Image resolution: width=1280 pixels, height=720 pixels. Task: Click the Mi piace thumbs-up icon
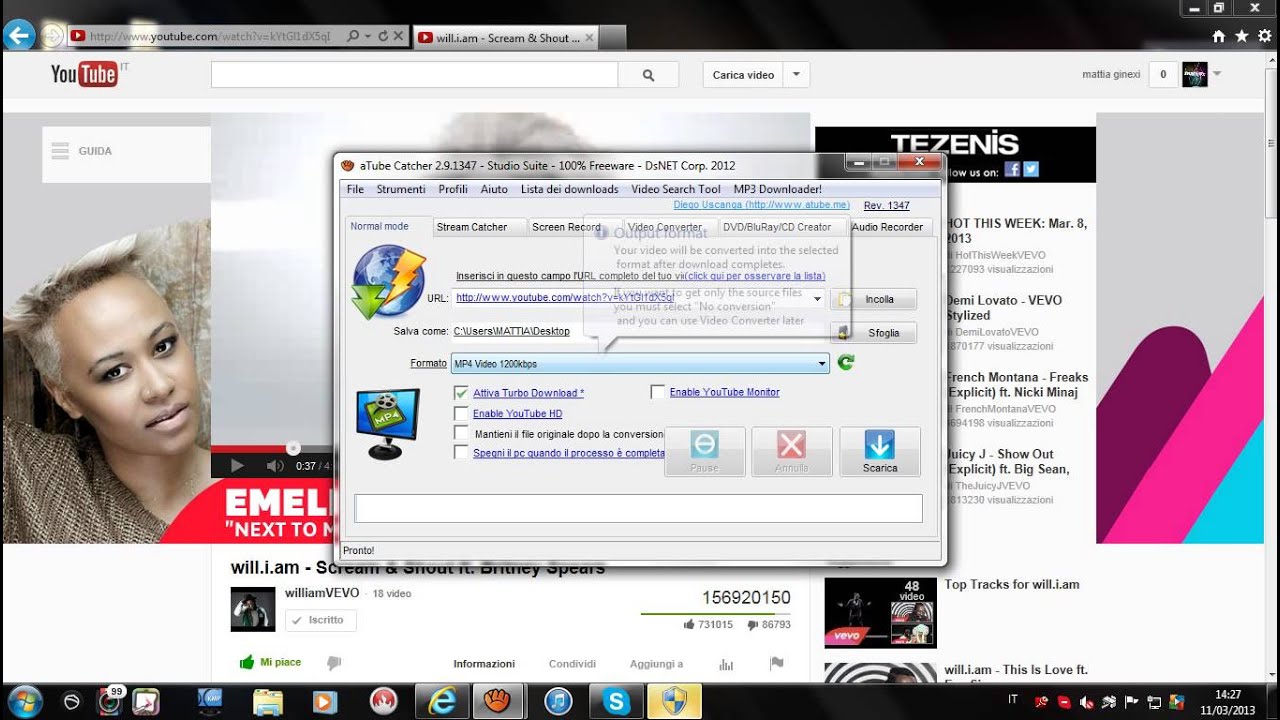click(246, 662)
